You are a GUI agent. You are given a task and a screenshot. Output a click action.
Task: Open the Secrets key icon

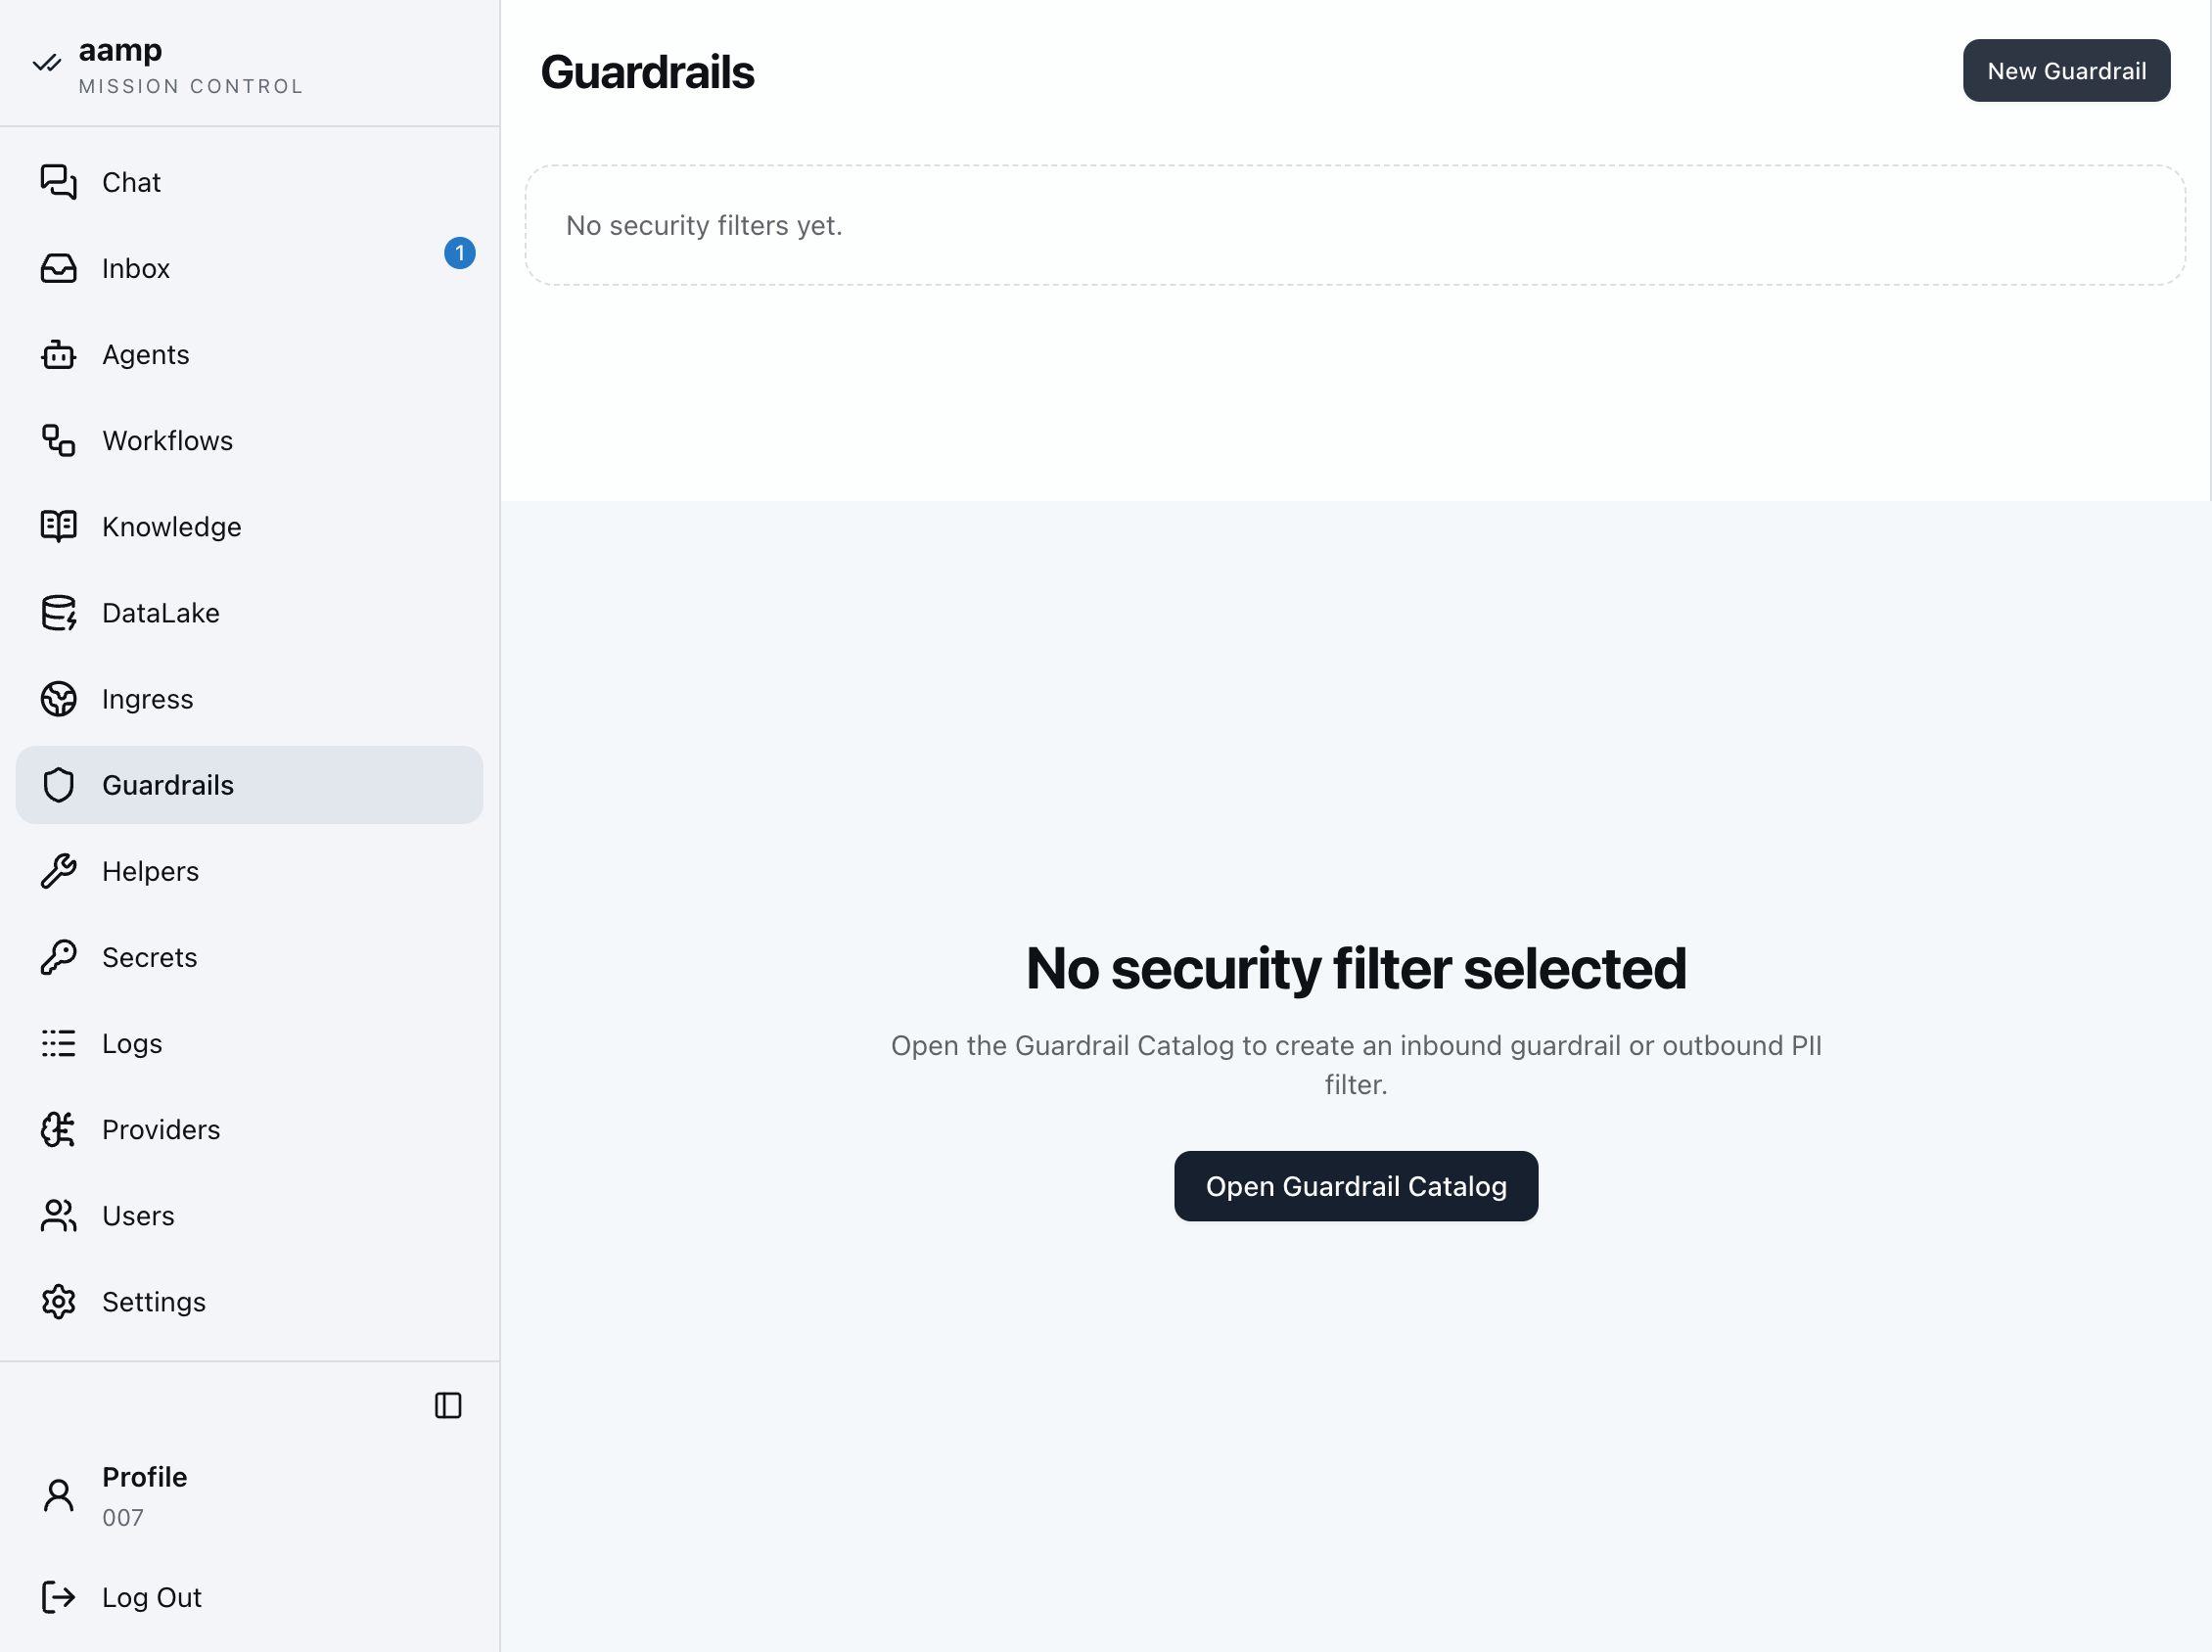tap(58, 957)
